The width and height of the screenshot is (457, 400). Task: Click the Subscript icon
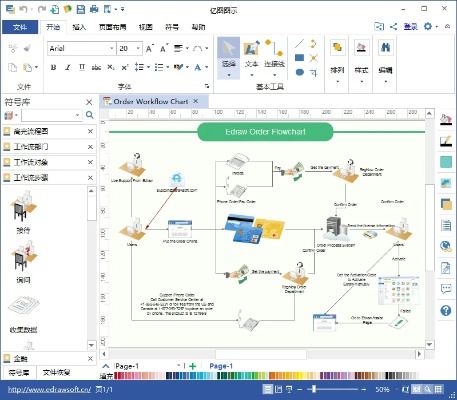click(x=111, y=68)
